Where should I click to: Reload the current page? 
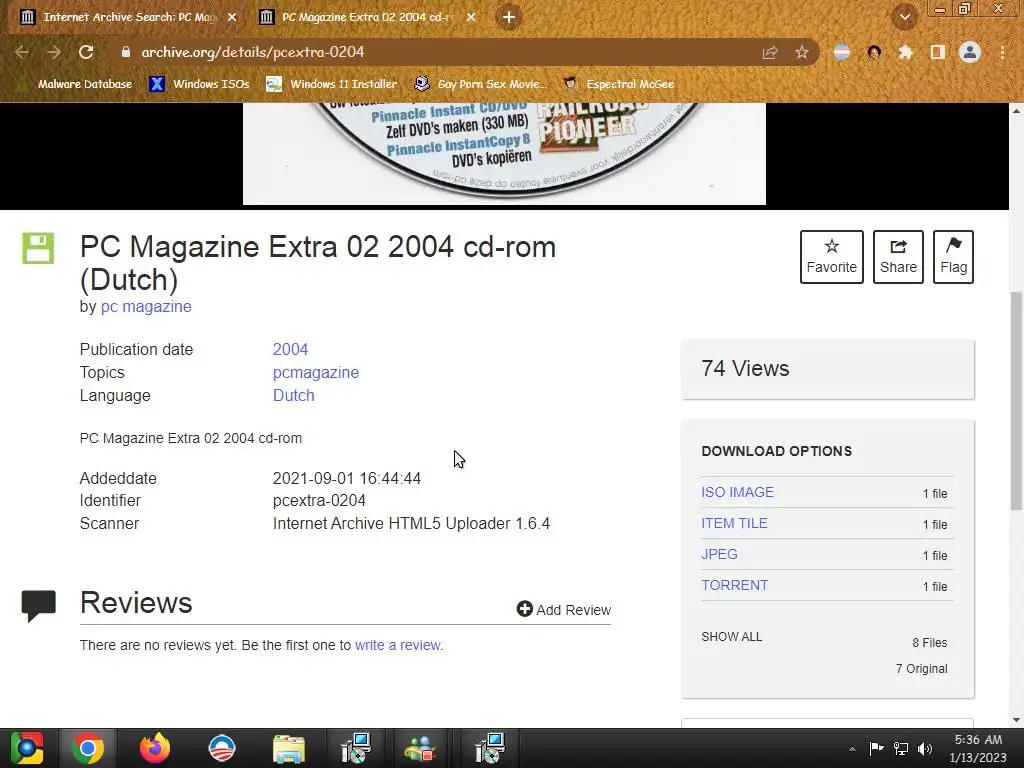point(86,52)
